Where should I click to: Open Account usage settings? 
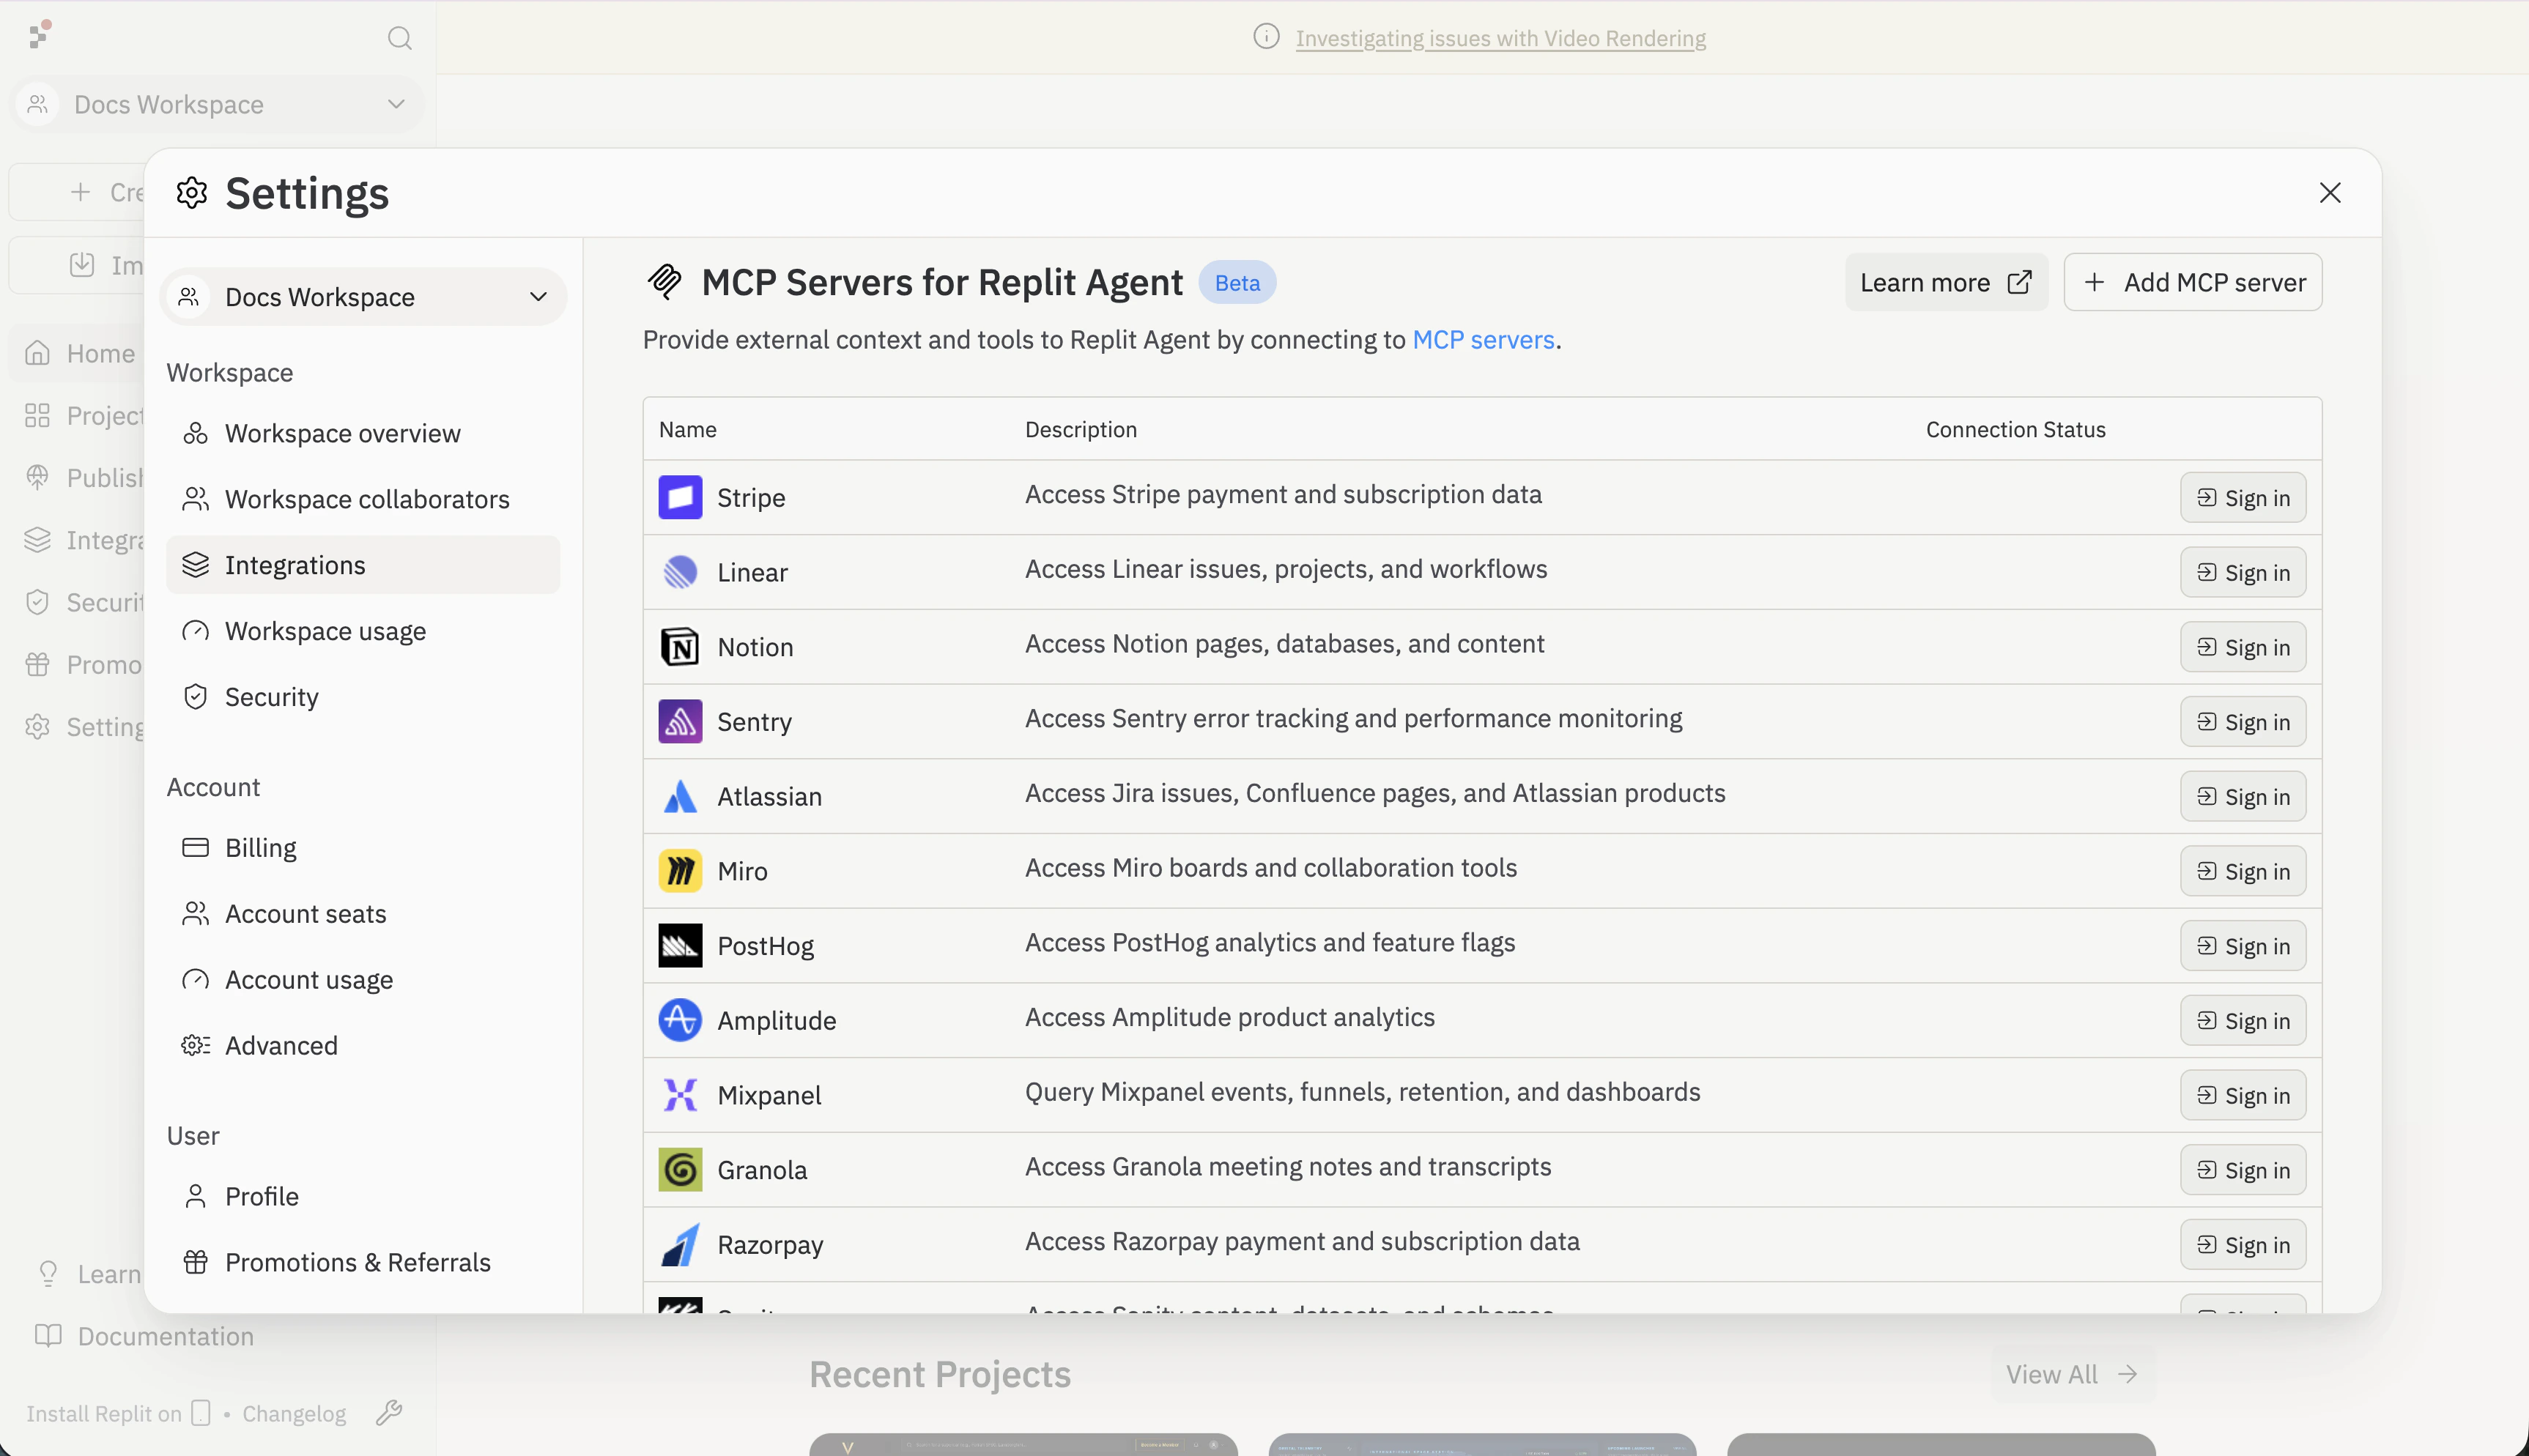click(363, 980)
